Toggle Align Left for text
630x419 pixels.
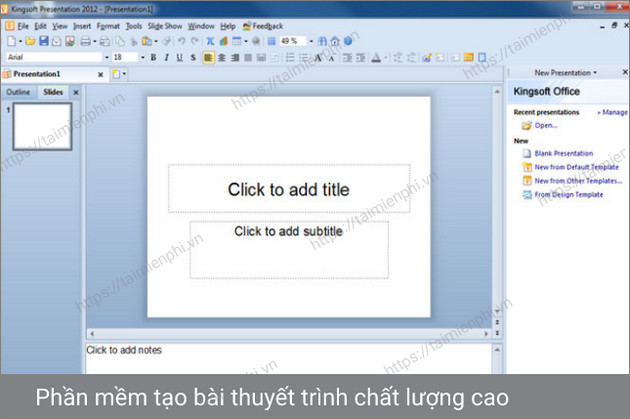point(208,57)
